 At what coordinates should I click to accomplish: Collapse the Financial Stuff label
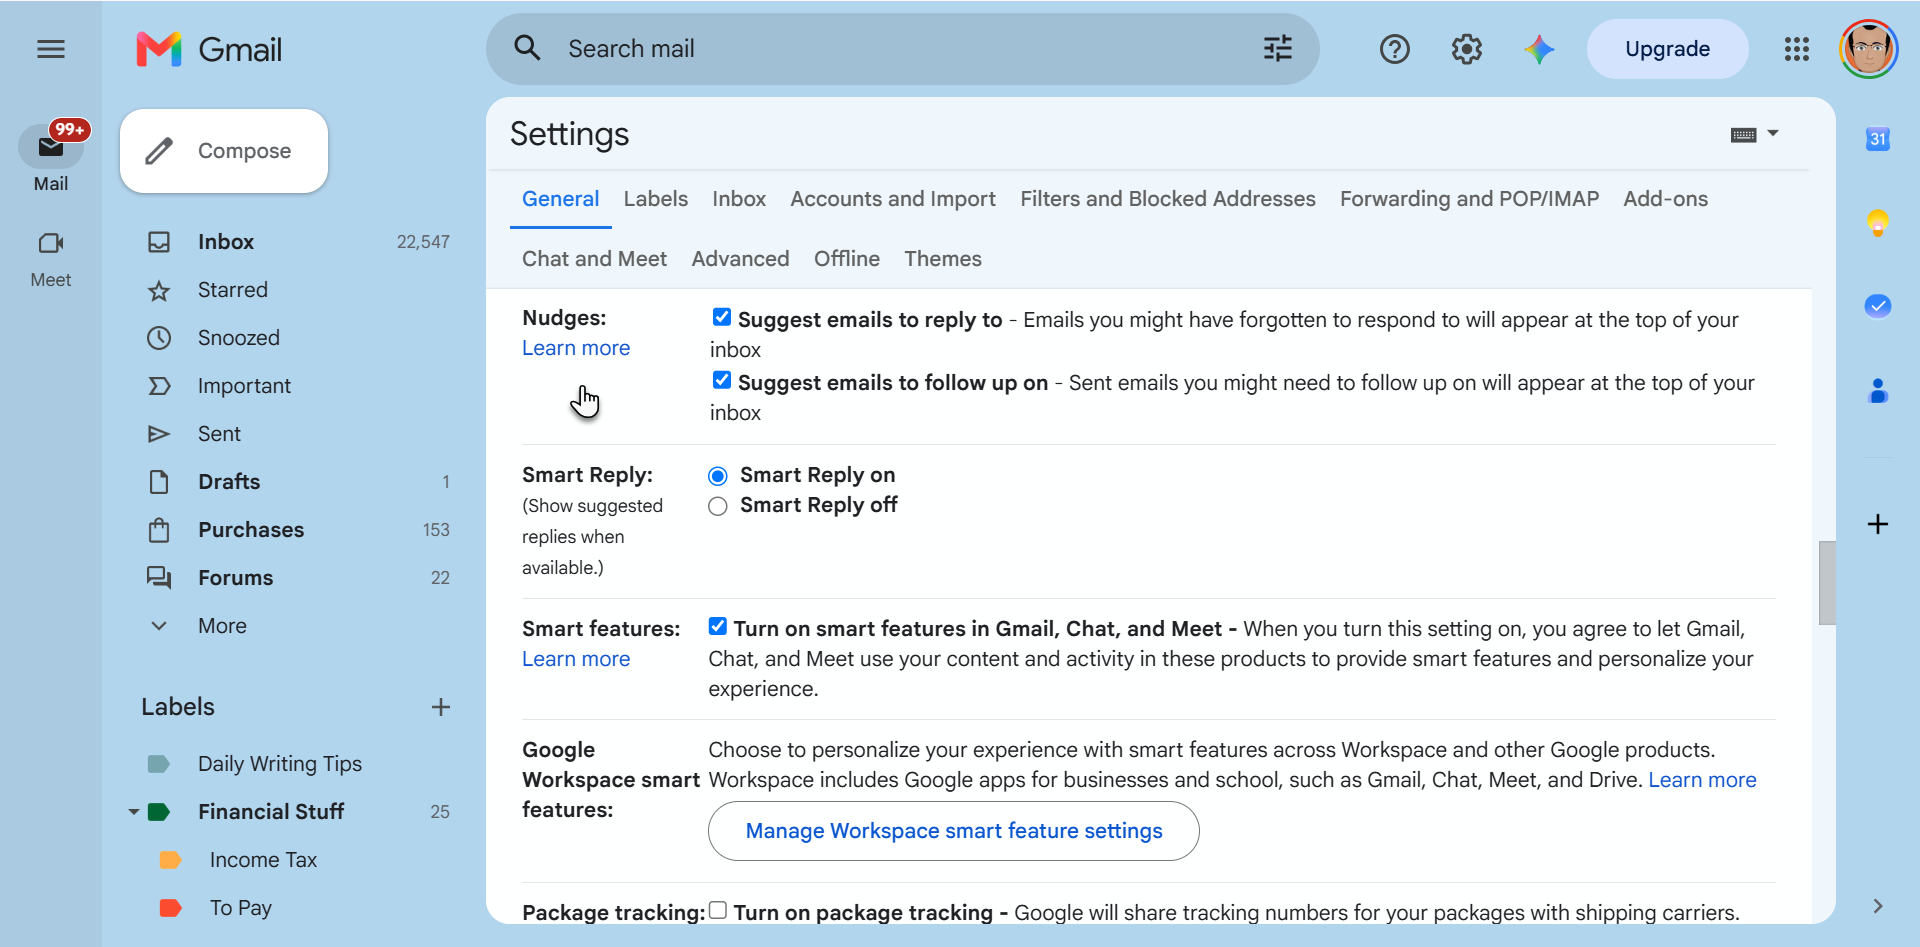[x=134, y=812]
